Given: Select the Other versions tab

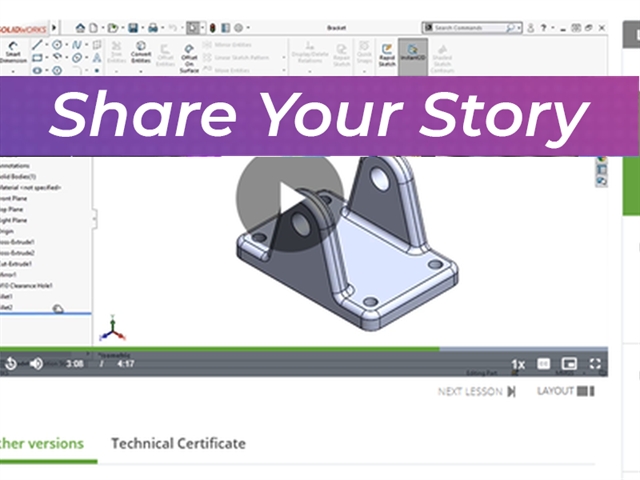Looking at the screenshot, I should [42, 443].
